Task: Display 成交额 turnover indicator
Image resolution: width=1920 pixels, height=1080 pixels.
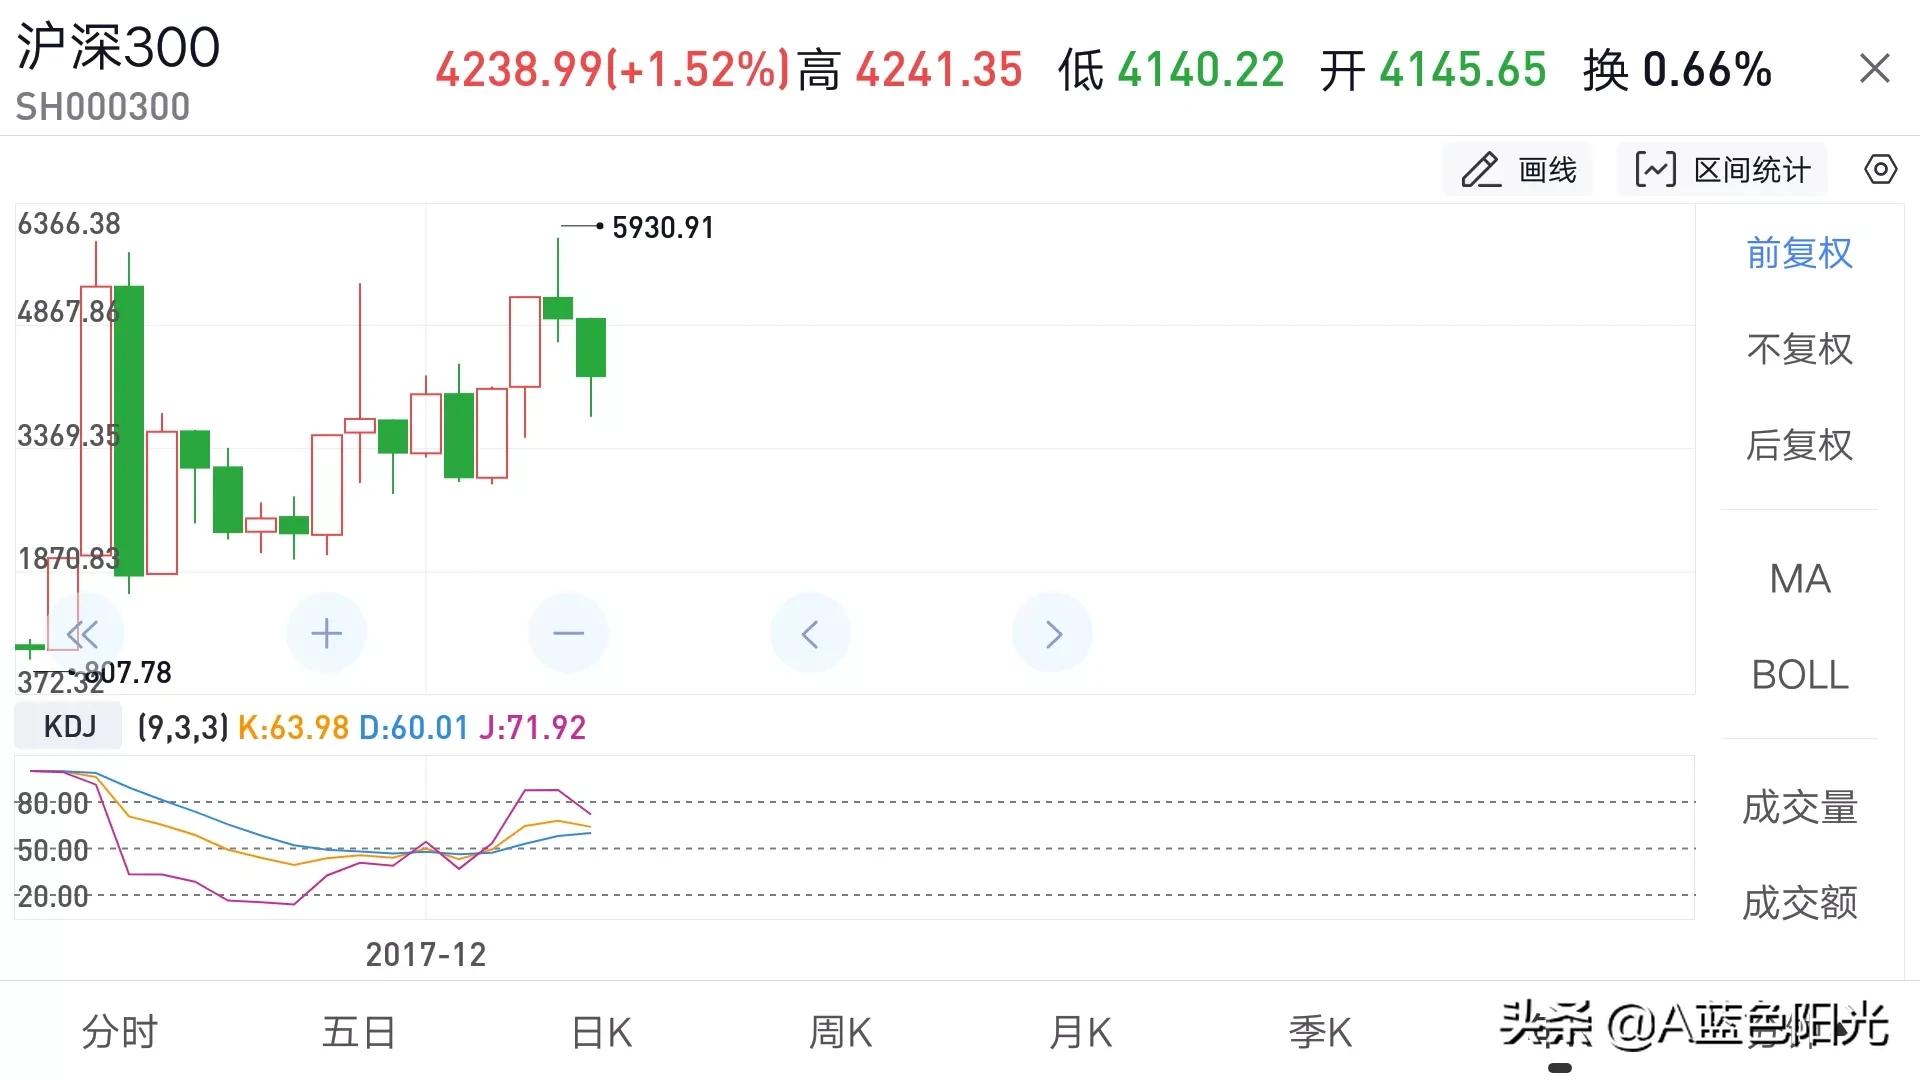Action: click(x=1800, y=901)
